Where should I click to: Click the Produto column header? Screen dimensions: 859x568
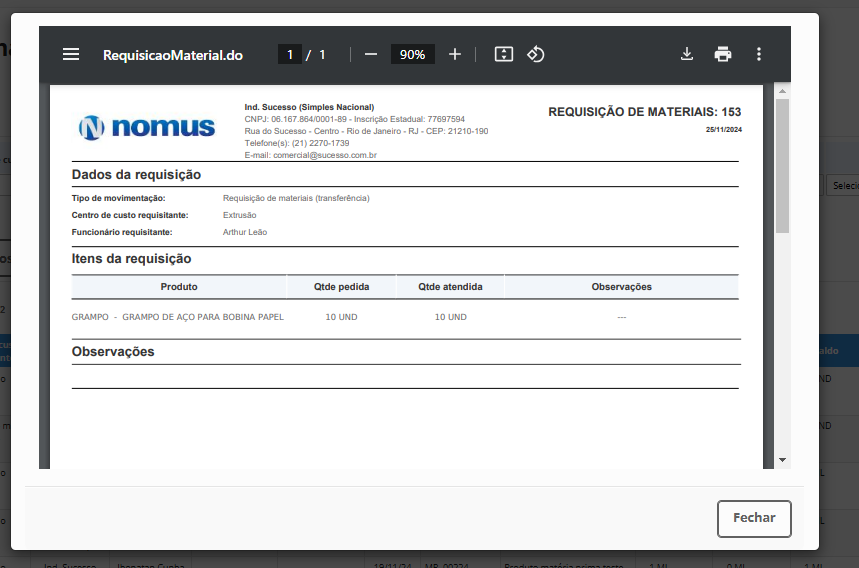coord(179,287)
